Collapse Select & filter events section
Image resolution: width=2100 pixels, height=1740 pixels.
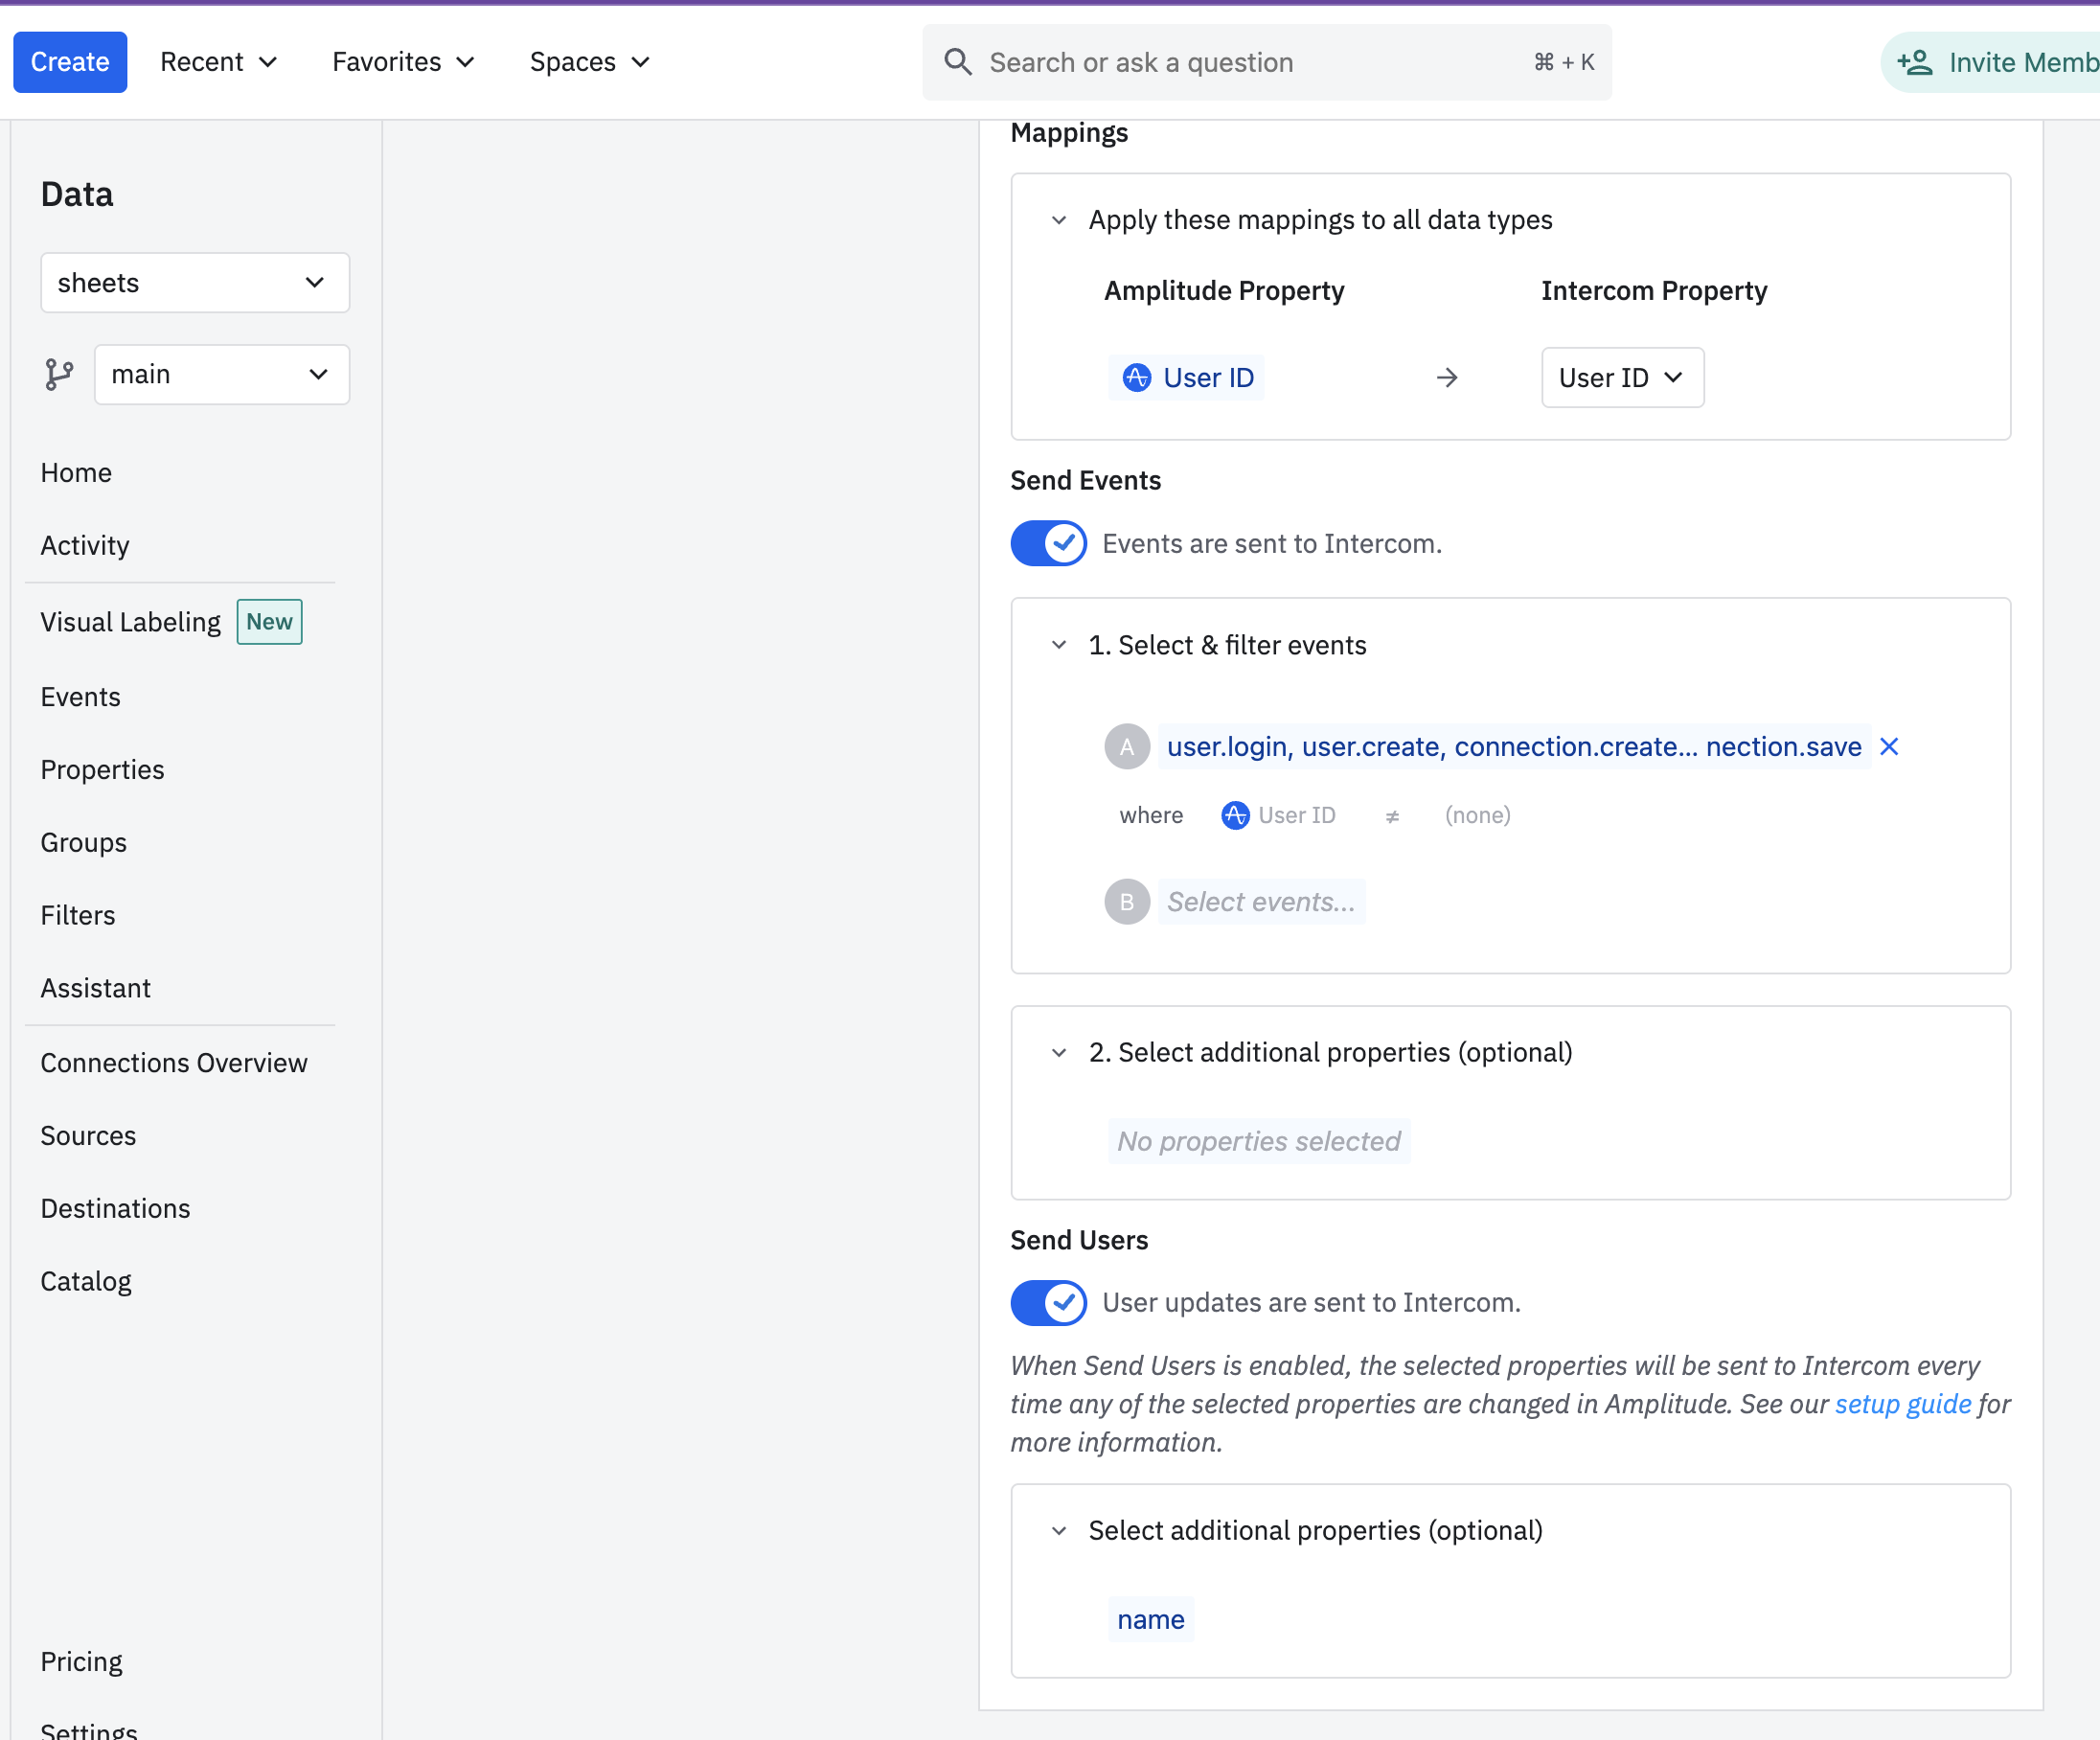tap(1059, 645)
